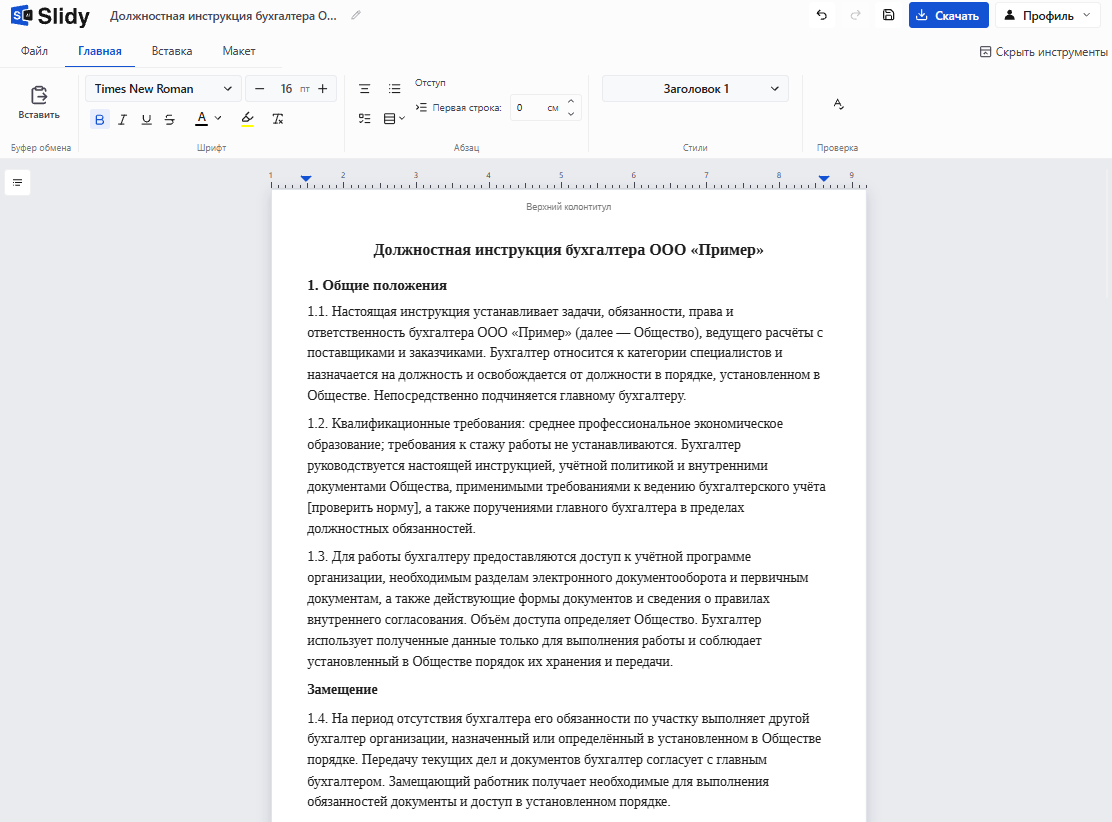The image size is (1112, 822).
Task: Switch to the Вставка tab
Action: click(172, 51)
